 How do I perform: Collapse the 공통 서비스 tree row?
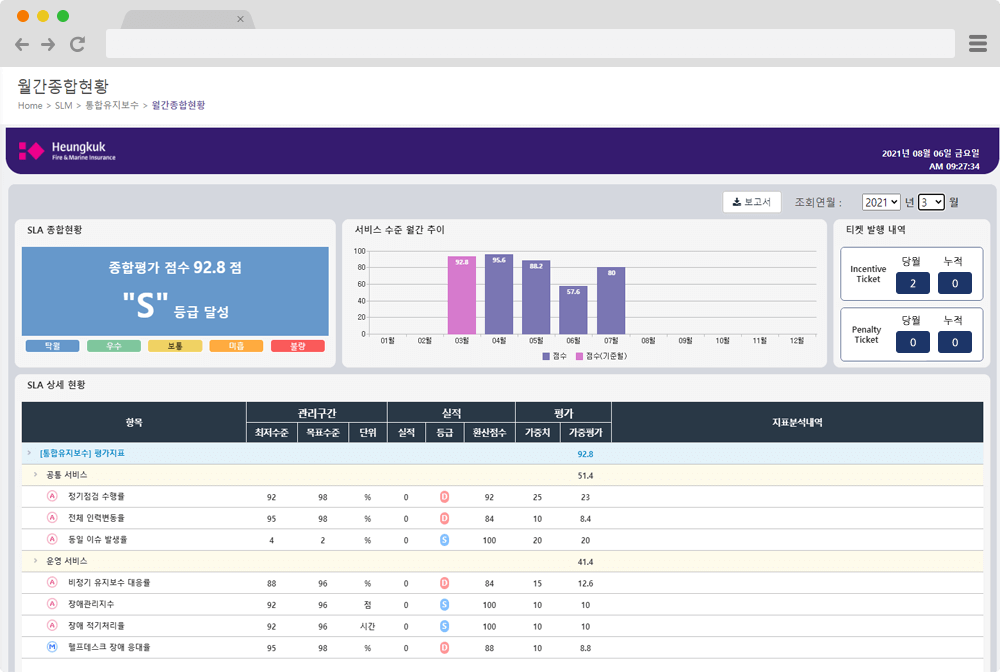click(x=36, y=475)
